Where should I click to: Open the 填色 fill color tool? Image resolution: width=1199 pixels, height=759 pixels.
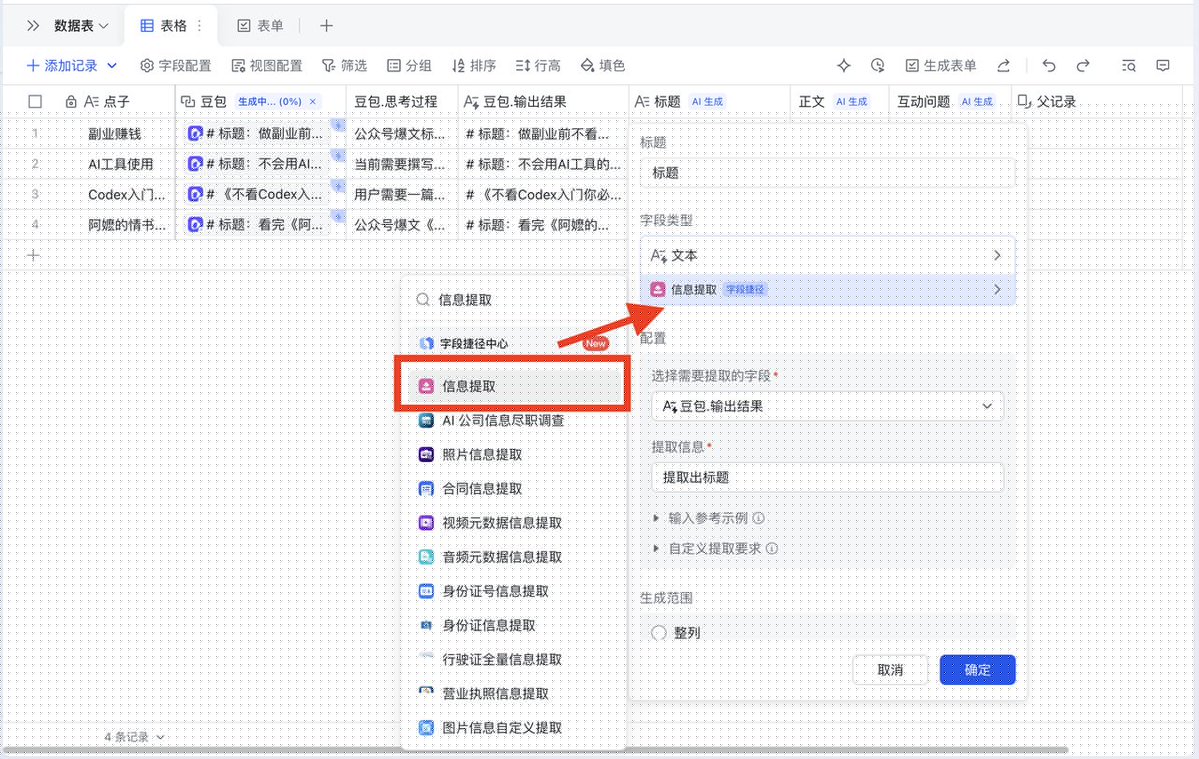603,66
